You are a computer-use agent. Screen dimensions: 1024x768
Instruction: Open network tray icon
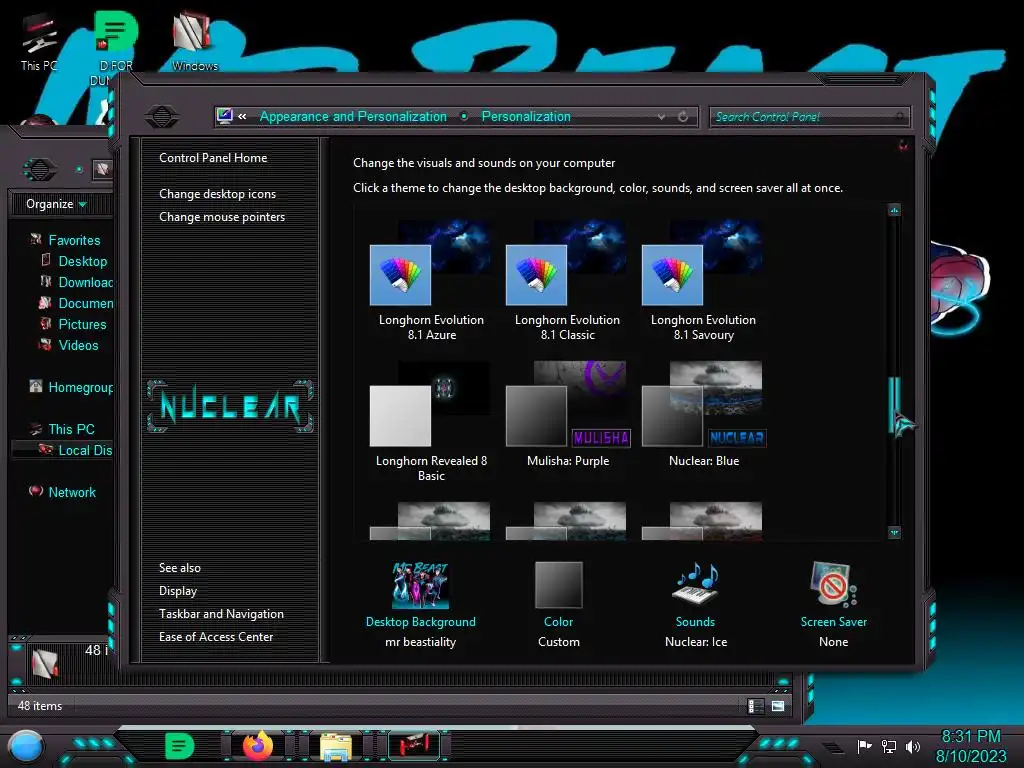(889, 746)
